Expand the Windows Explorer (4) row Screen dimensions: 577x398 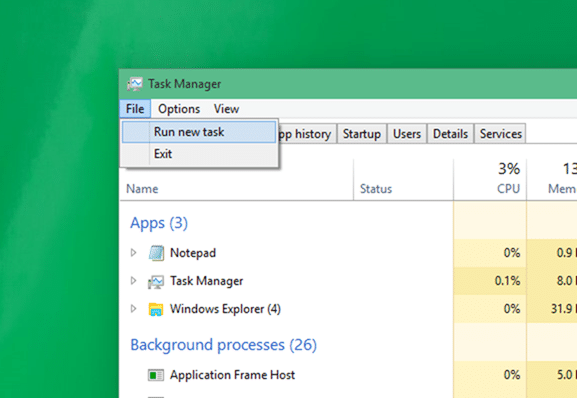click(134, 309)
